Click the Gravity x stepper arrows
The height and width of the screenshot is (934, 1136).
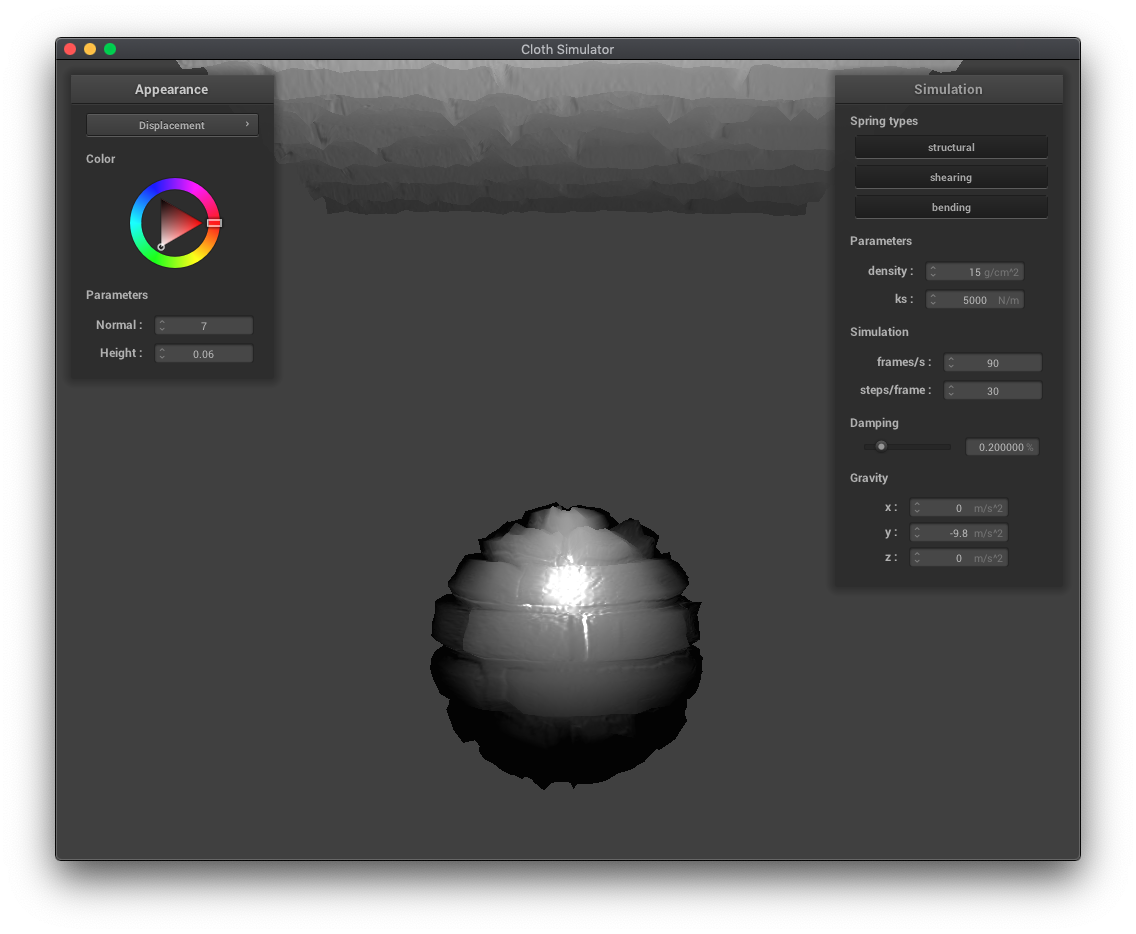917,508
